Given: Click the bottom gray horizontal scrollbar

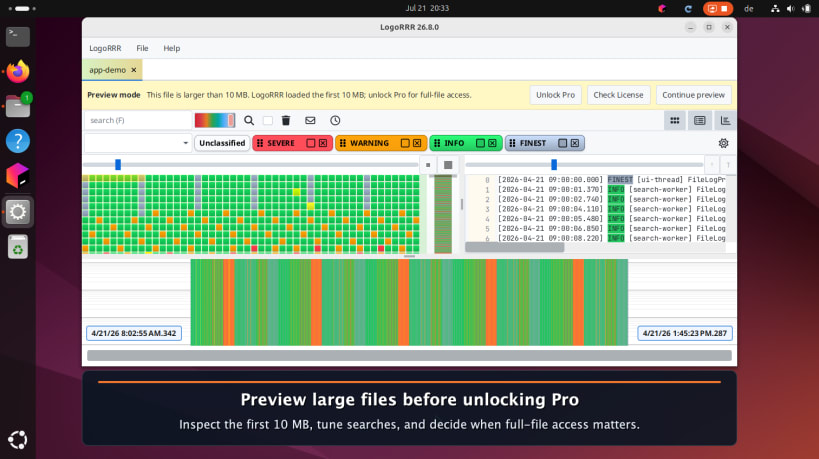Looking at the screenshot, I should pos(410,356).
